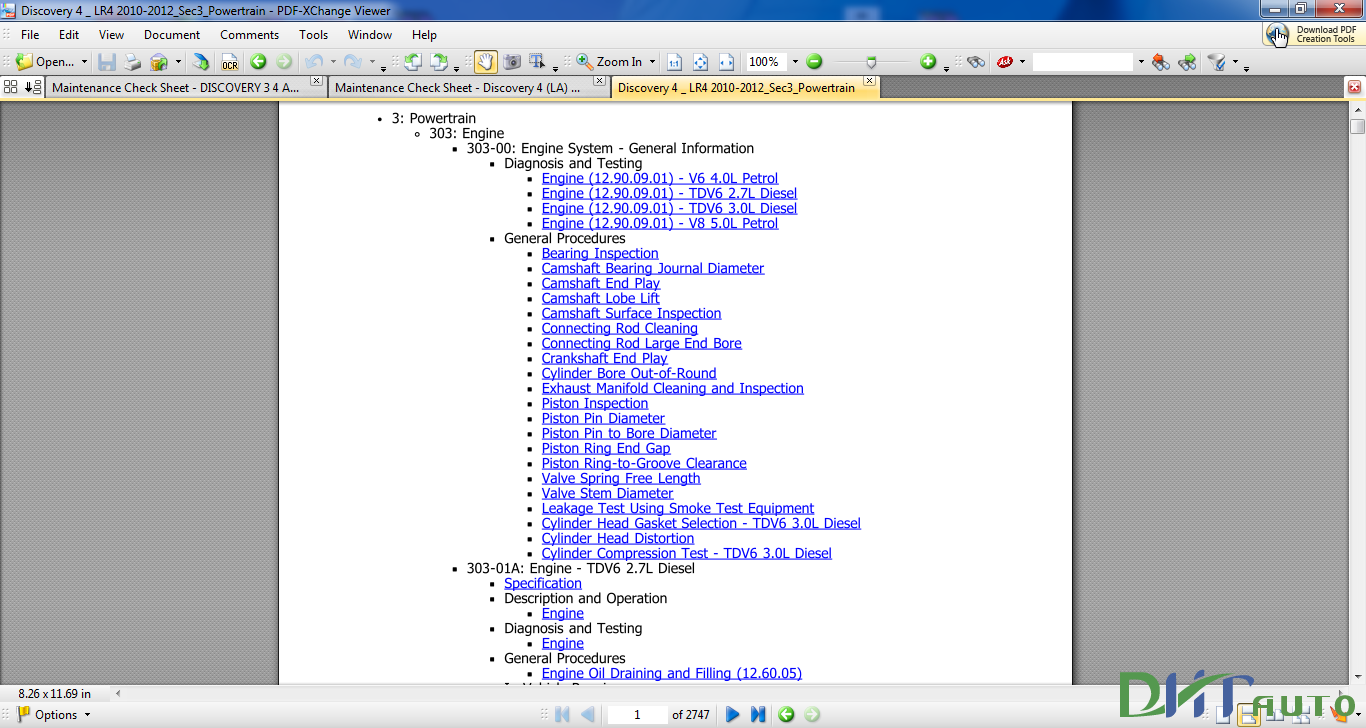
Task: Open Crankshaft End Play link
Action: click(x=604, y=359)
